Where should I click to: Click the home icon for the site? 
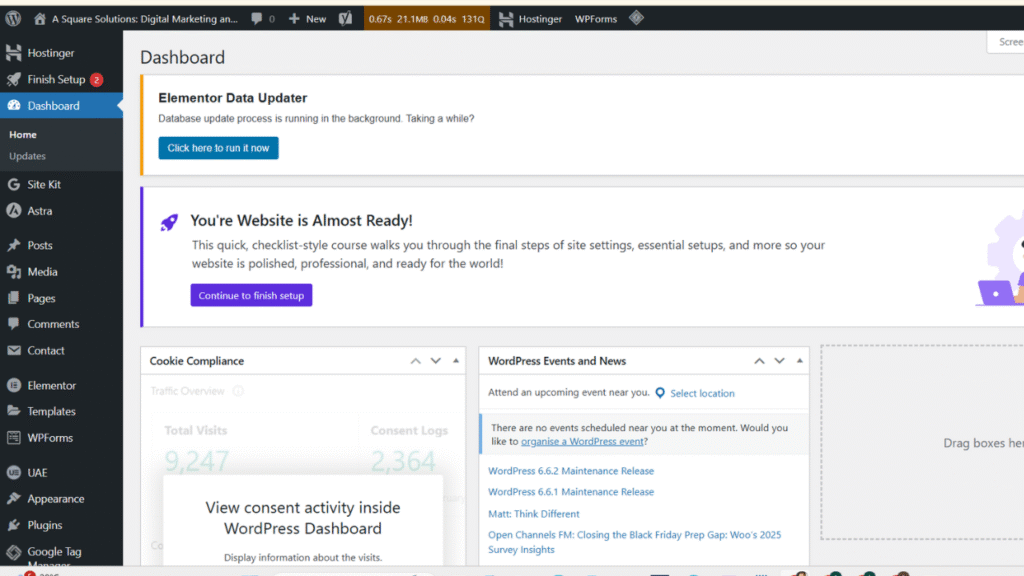tap(40, 19)
